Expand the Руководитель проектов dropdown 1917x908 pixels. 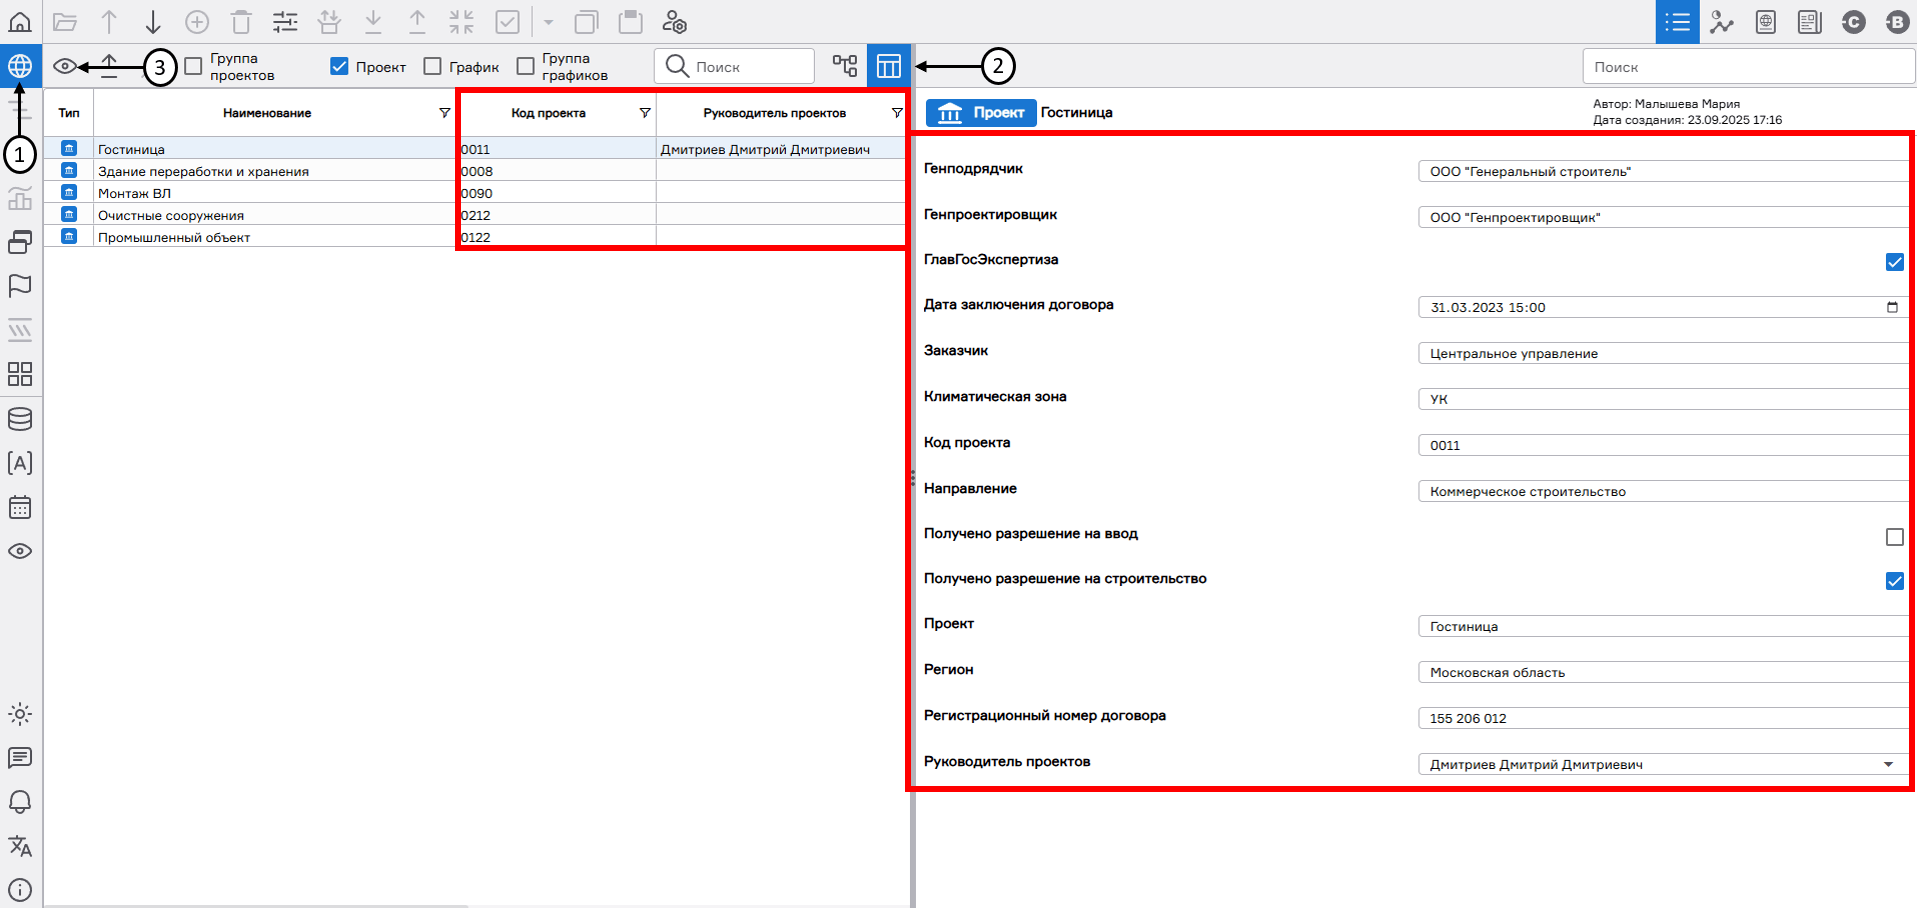click(x=1888, y=765)
